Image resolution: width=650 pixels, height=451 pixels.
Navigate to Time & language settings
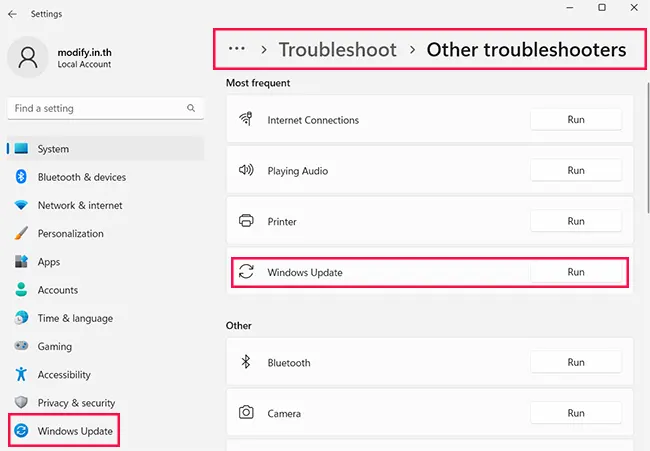[75, 318]
